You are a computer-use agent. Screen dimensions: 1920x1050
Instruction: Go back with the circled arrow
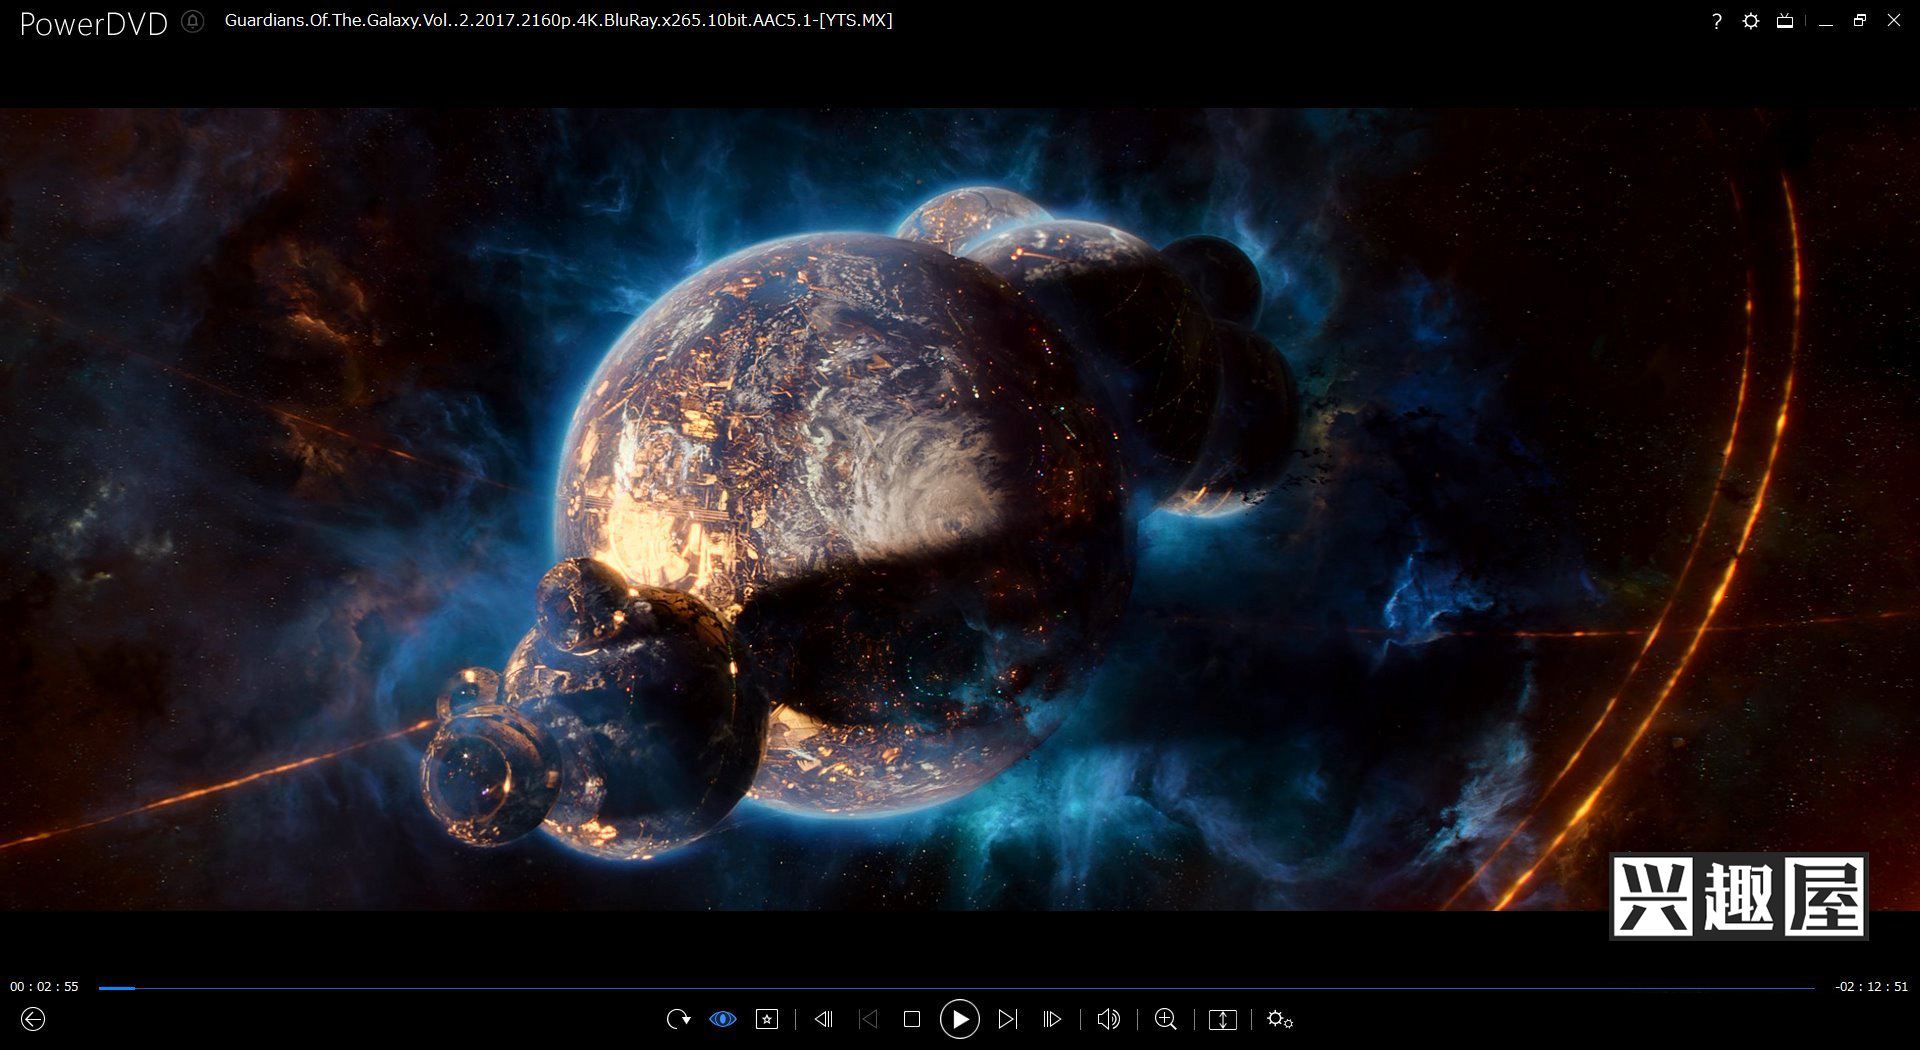tap(33, 1019)
